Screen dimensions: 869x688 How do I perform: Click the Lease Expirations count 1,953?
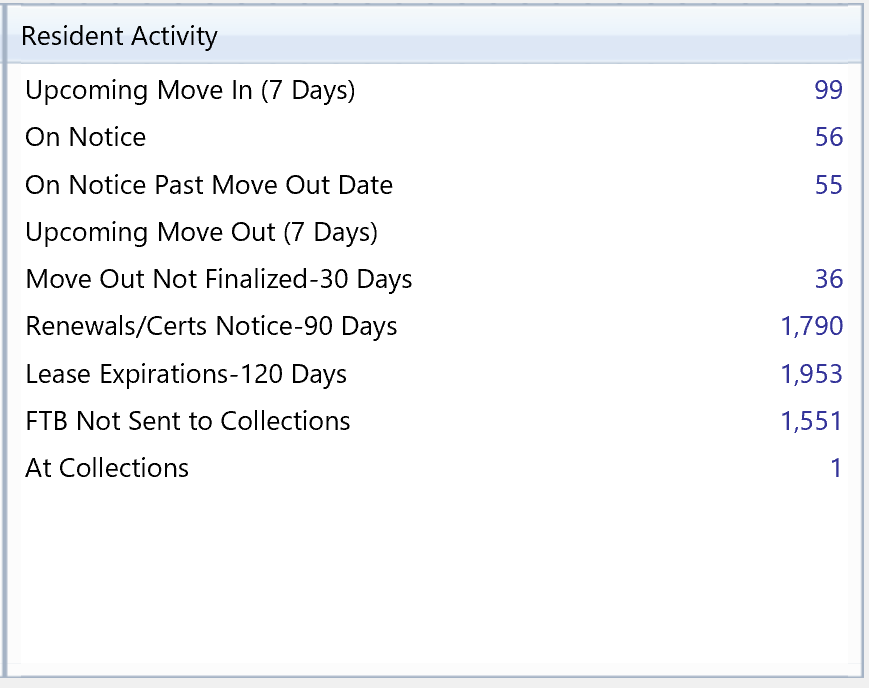811,374
